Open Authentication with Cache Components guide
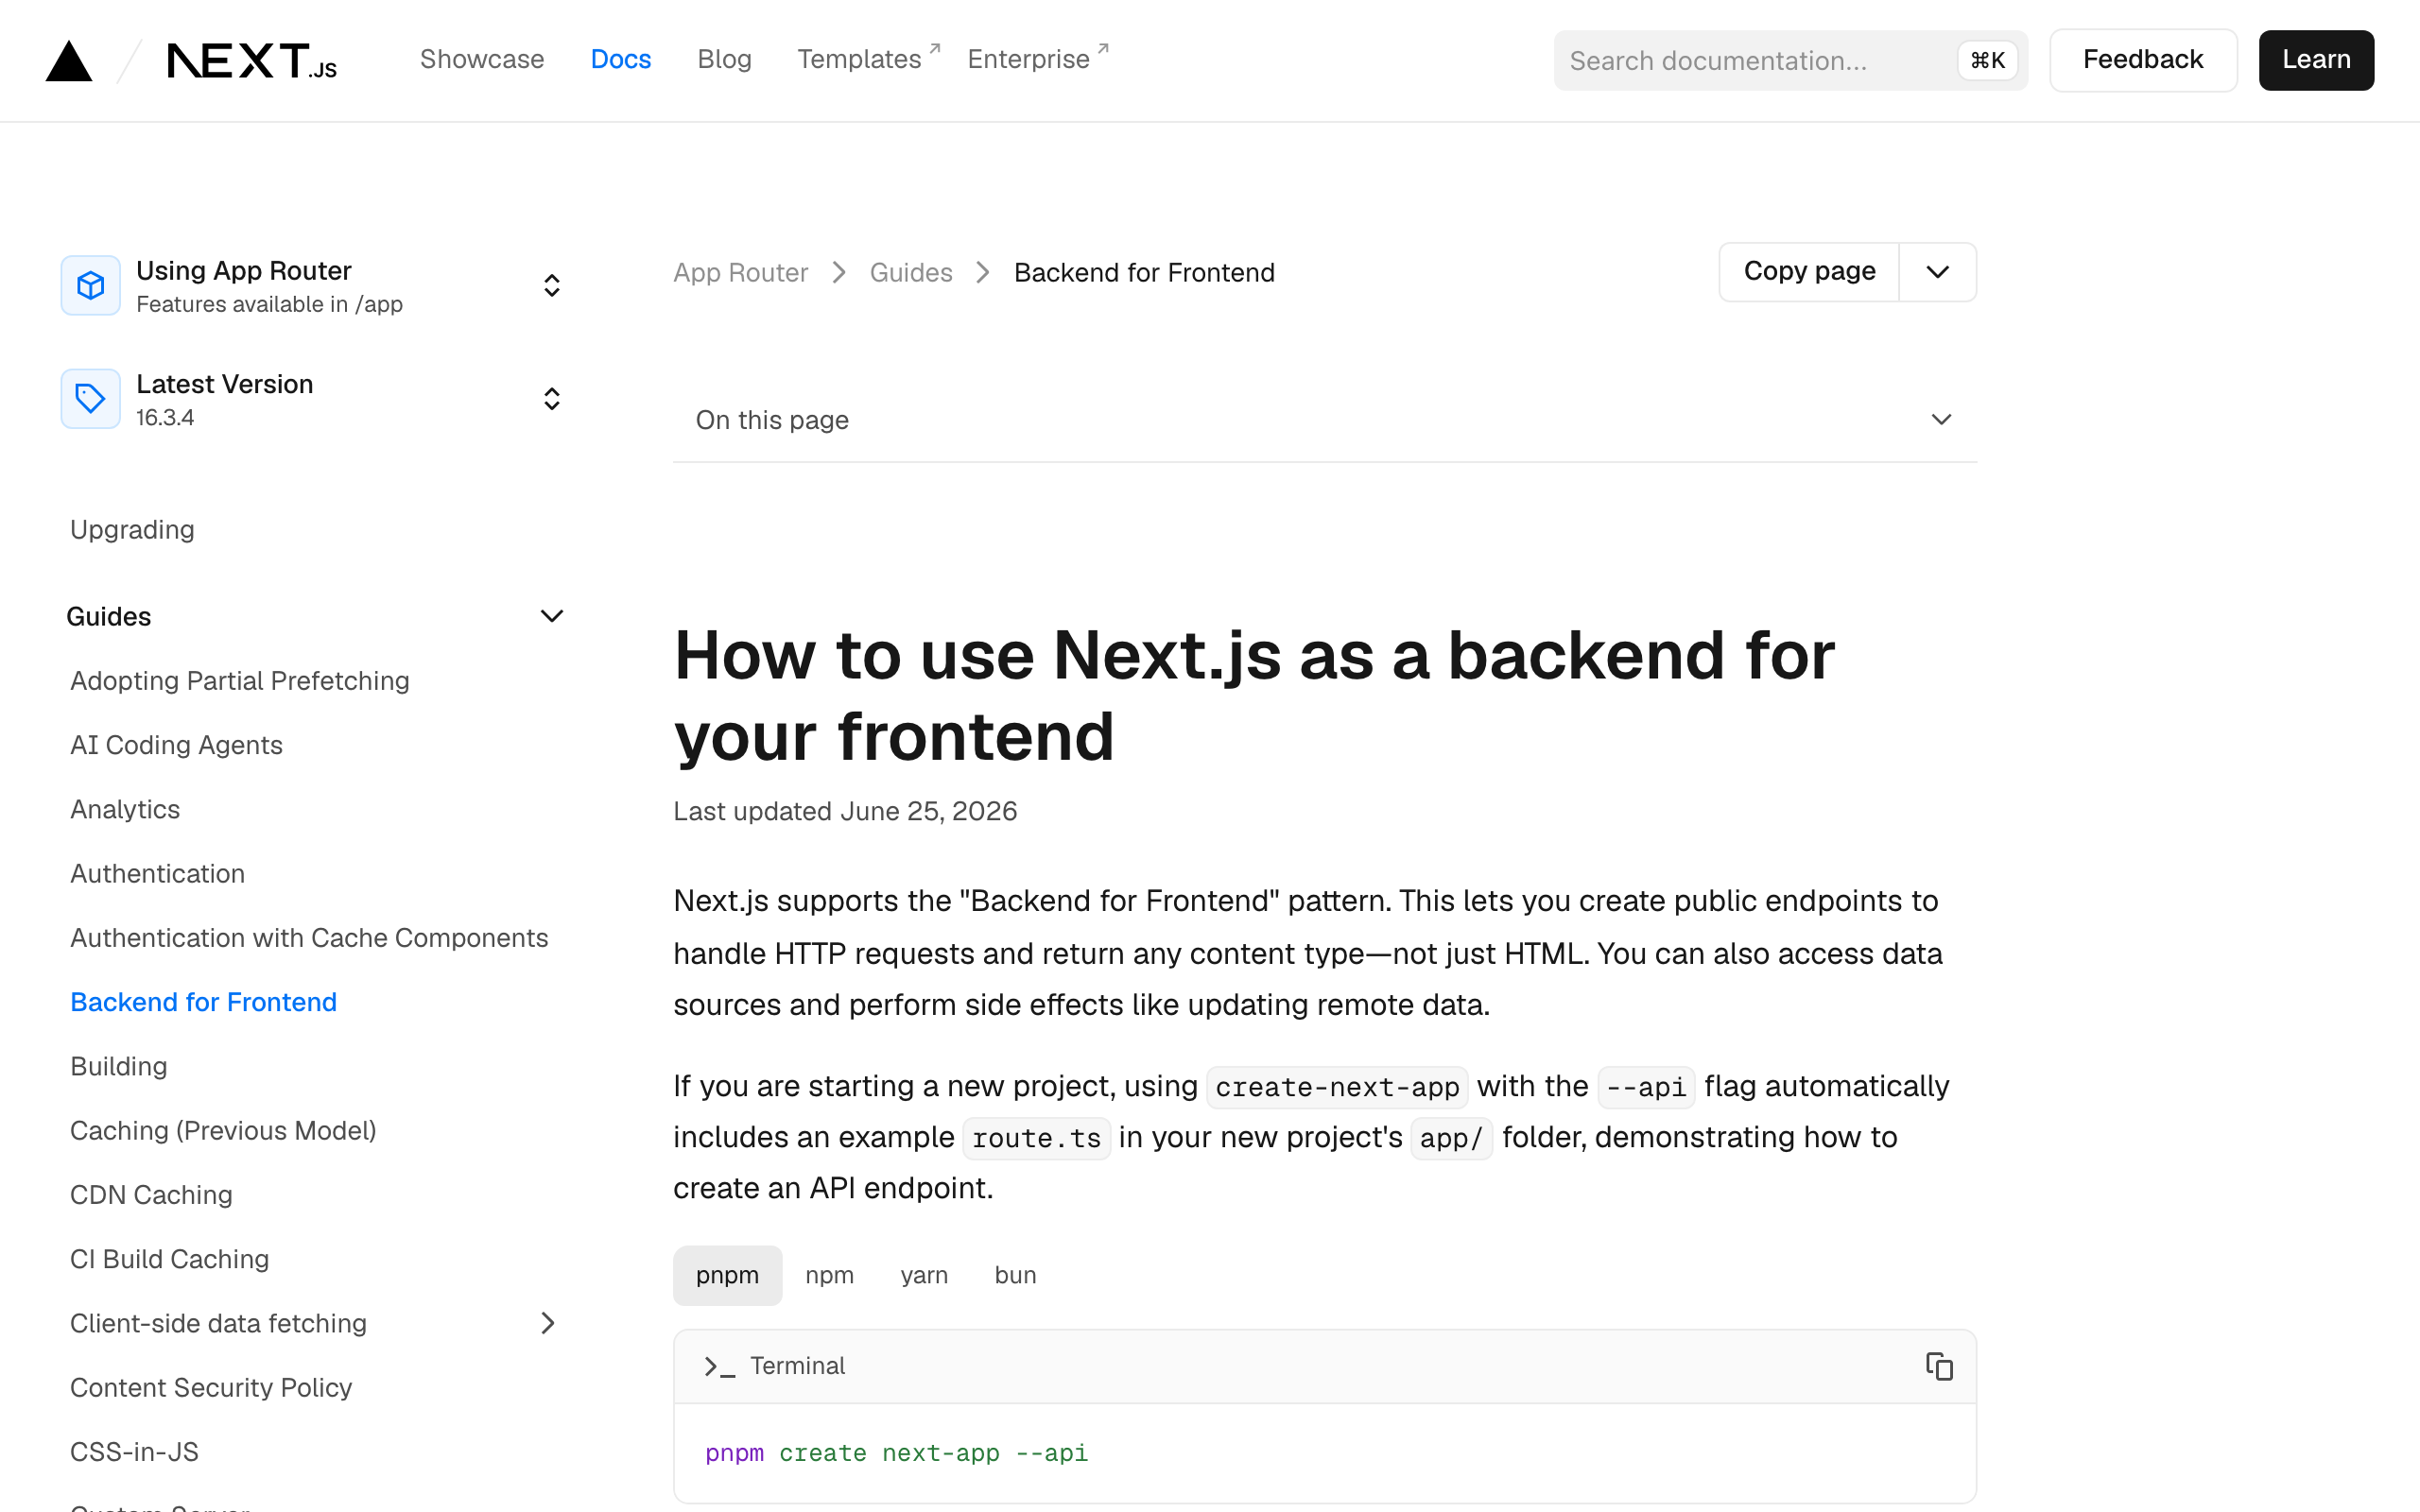 [x=309, y=938]
